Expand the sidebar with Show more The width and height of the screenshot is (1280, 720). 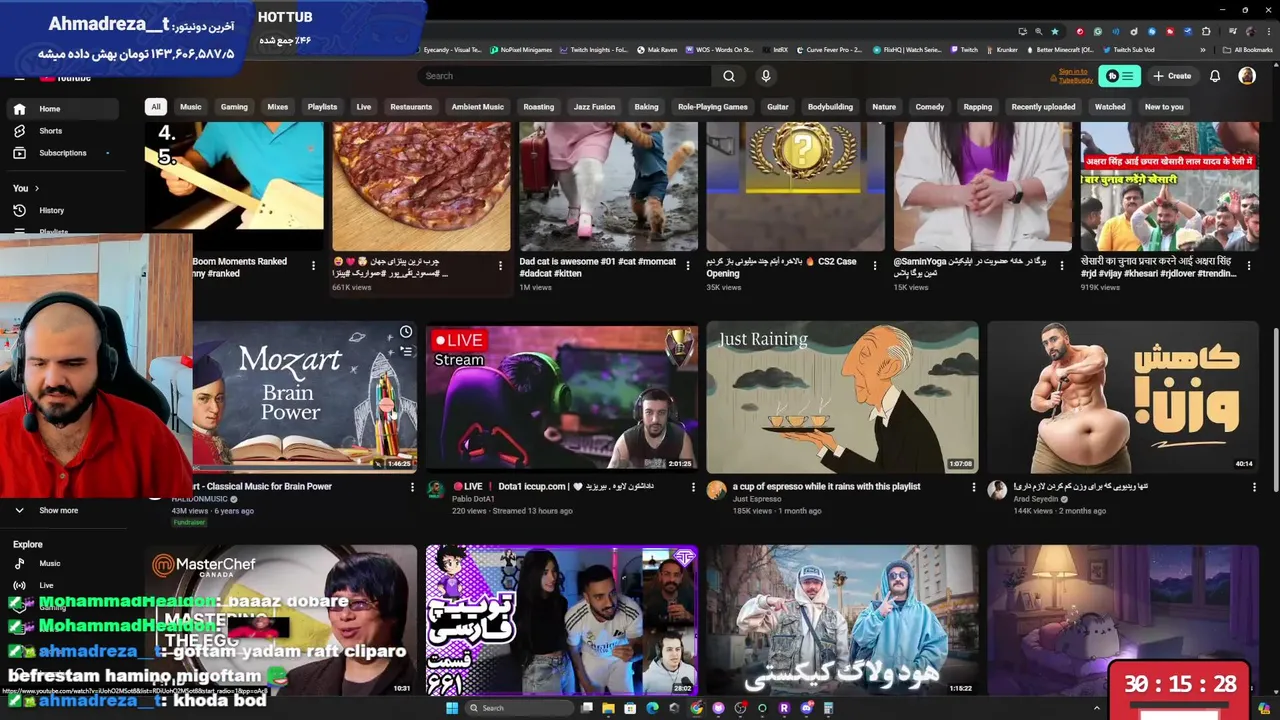65,510
